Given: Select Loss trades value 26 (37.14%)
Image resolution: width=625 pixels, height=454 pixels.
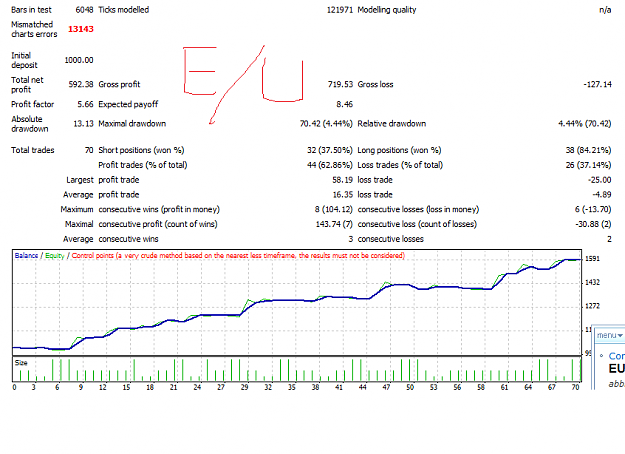Looking at the screenshot, I should pyautogui.click(x=588, y=165).
